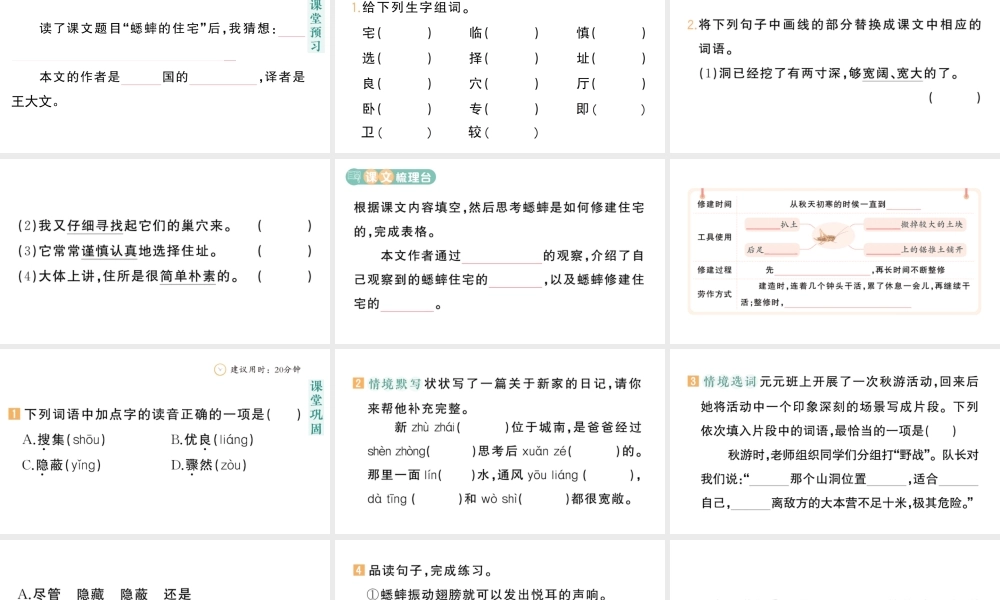Click the 修建过程 row label
Image resolution: width=1000 pixels, height=600 pixels.
(x=714, y=270)
